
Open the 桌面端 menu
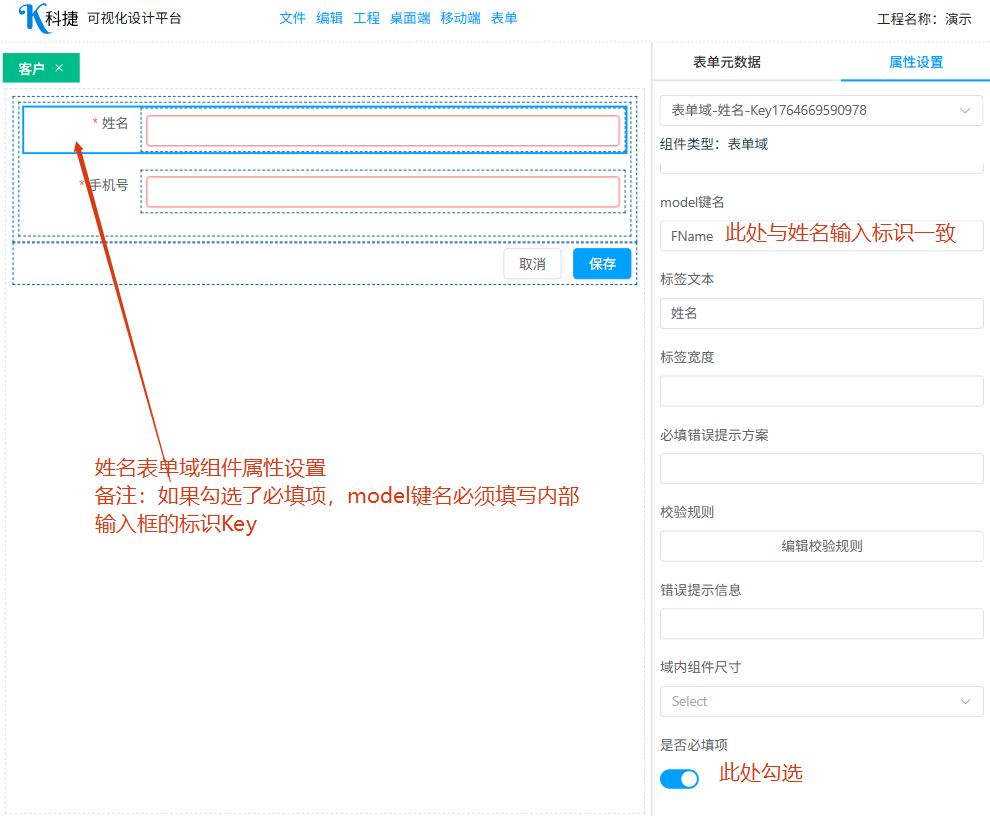410,18
